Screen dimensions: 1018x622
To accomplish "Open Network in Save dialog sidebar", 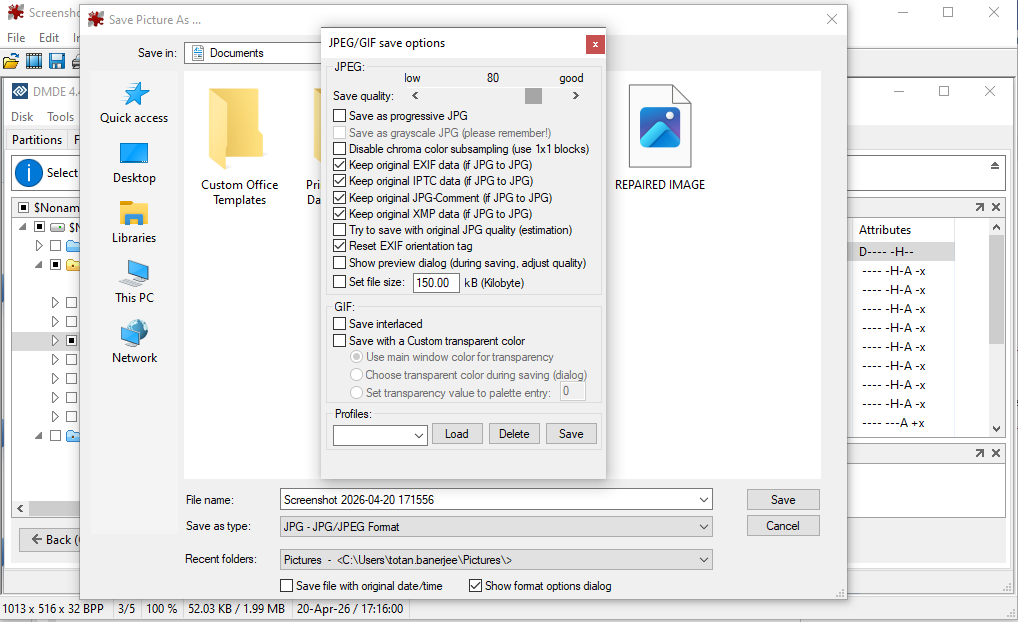I will 134,342.
